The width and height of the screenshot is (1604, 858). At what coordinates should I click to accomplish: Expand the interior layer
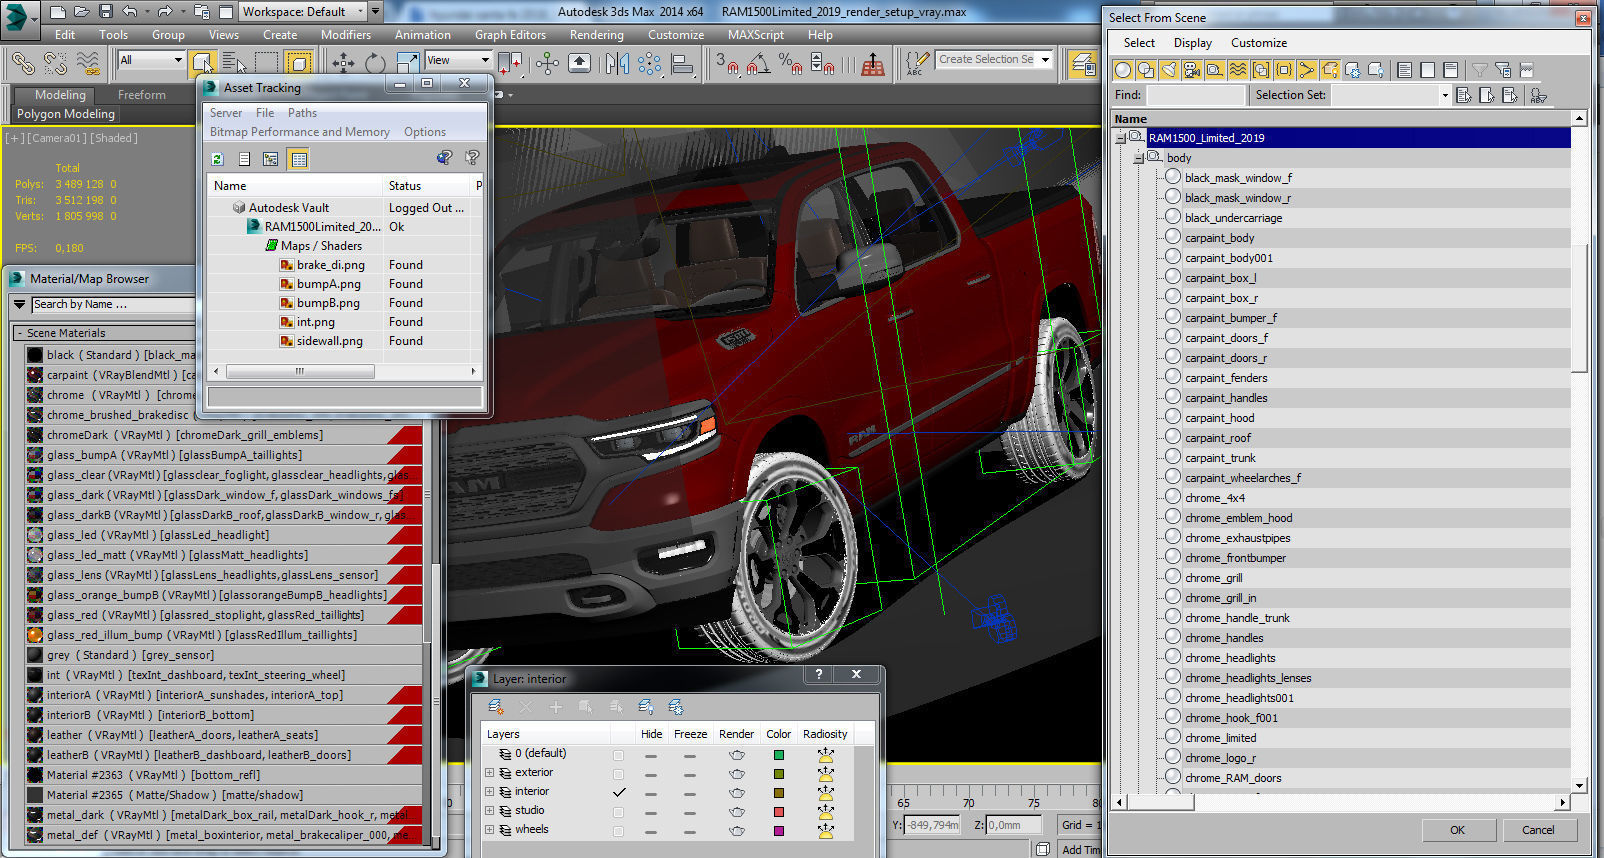[490, 792]
